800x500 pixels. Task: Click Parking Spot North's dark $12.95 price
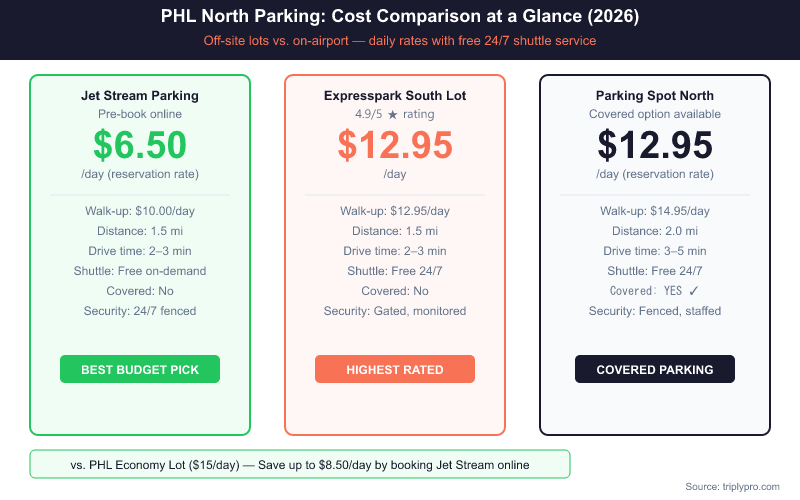(x=655, y=145)
